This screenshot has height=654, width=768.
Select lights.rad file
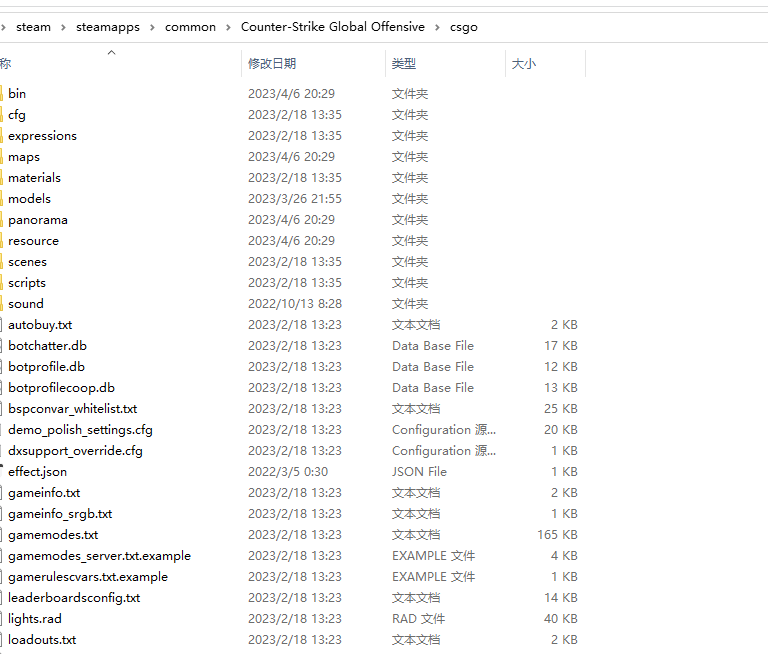(x=35, y=619)
